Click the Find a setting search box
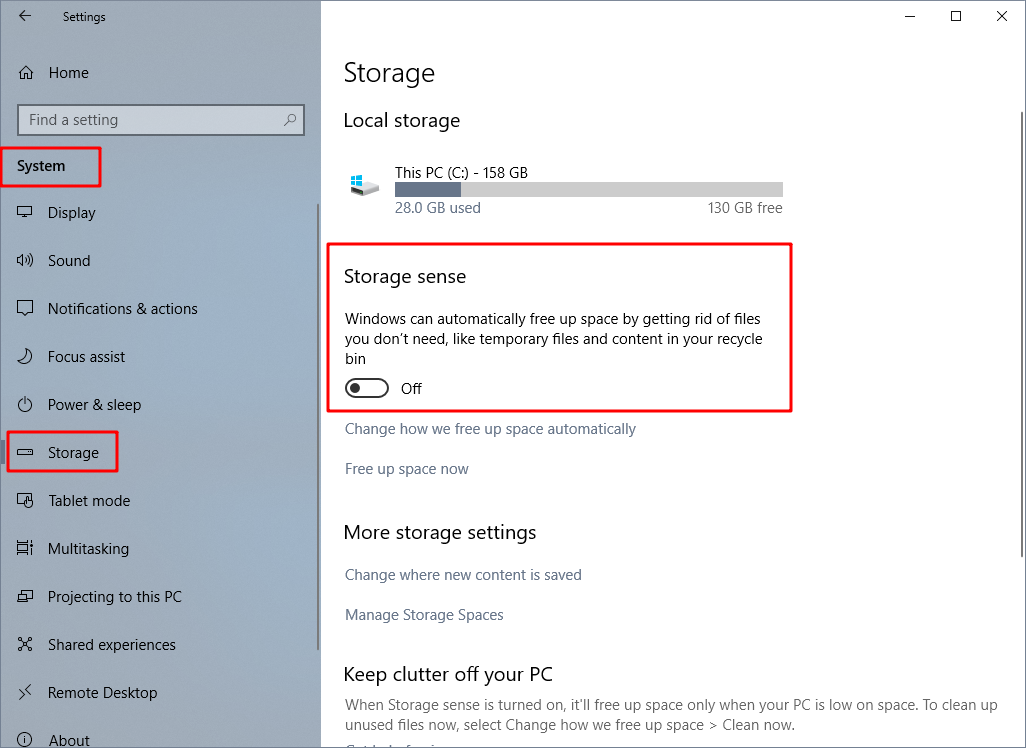Viewport: 1026px width, 748px height. 160,119
